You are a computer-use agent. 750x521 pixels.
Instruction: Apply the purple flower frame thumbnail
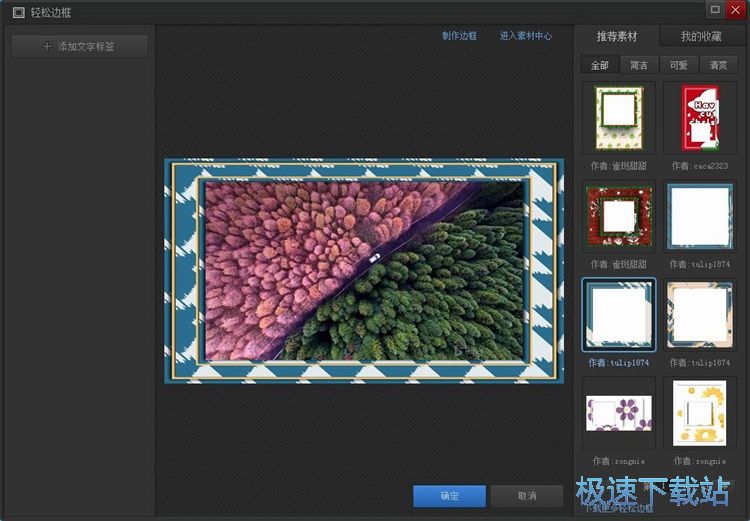(619, 413)
